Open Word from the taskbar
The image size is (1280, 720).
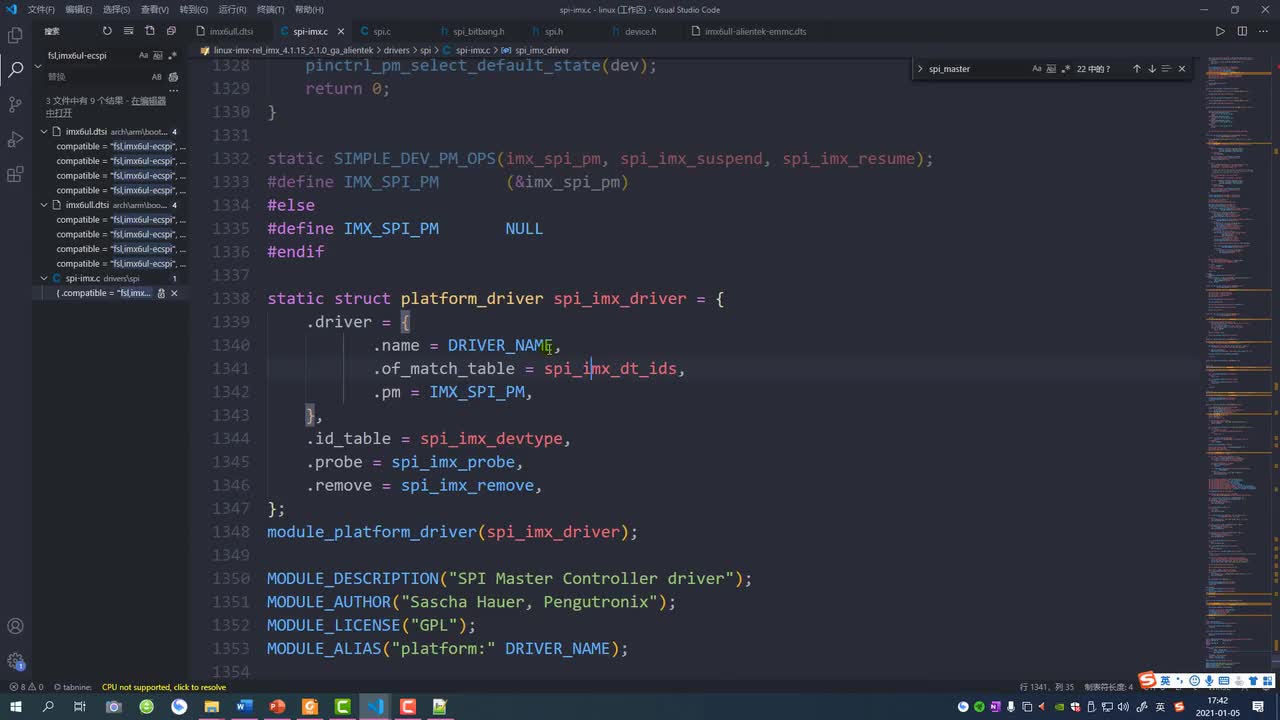tap(244, 707)
